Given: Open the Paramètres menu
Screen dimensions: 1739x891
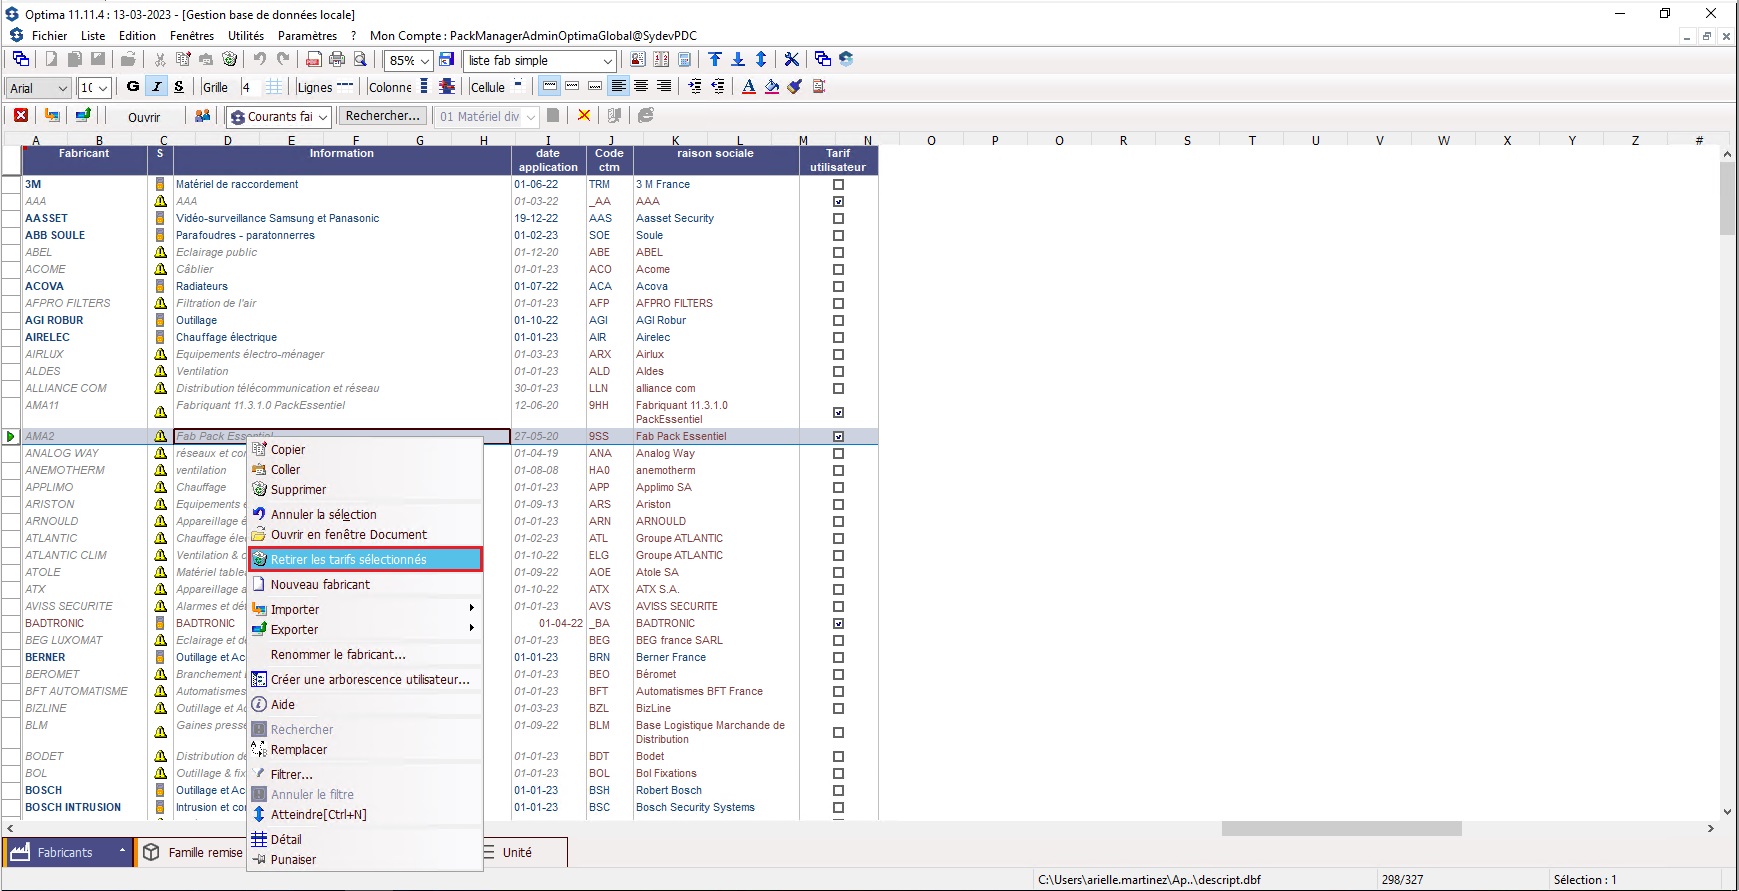Looking at the screenshot, I should (307, 35).
